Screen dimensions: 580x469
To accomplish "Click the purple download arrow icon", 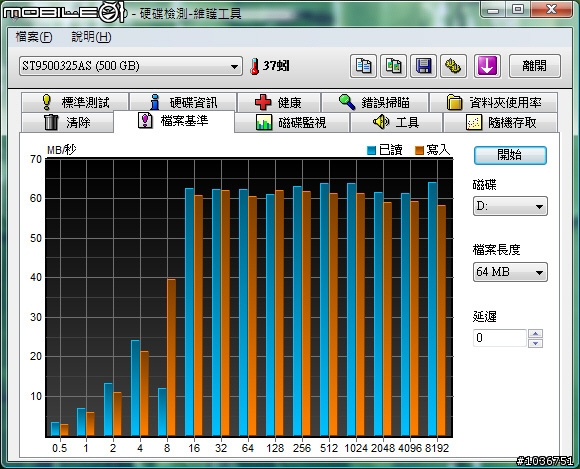I will click(x=488, y=66).
